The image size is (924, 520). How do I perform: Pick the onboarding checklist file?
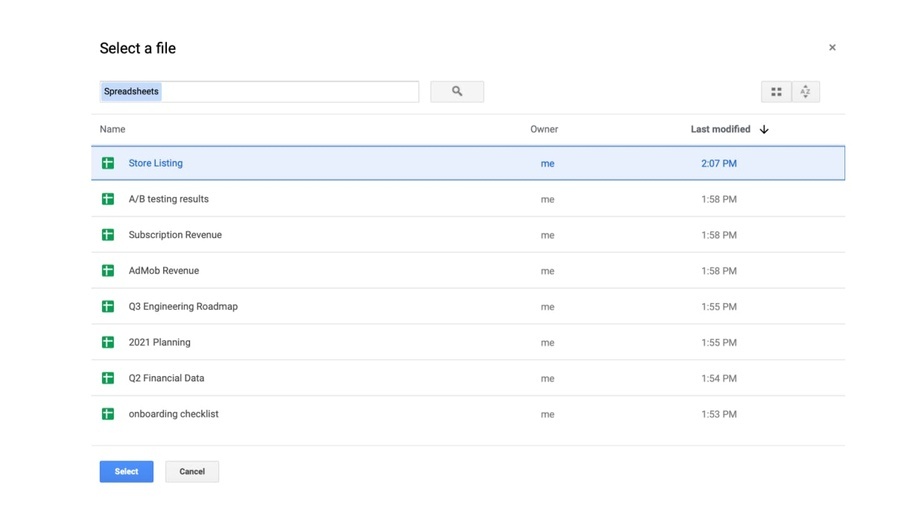pyautogui.click(x=173, y=414)
